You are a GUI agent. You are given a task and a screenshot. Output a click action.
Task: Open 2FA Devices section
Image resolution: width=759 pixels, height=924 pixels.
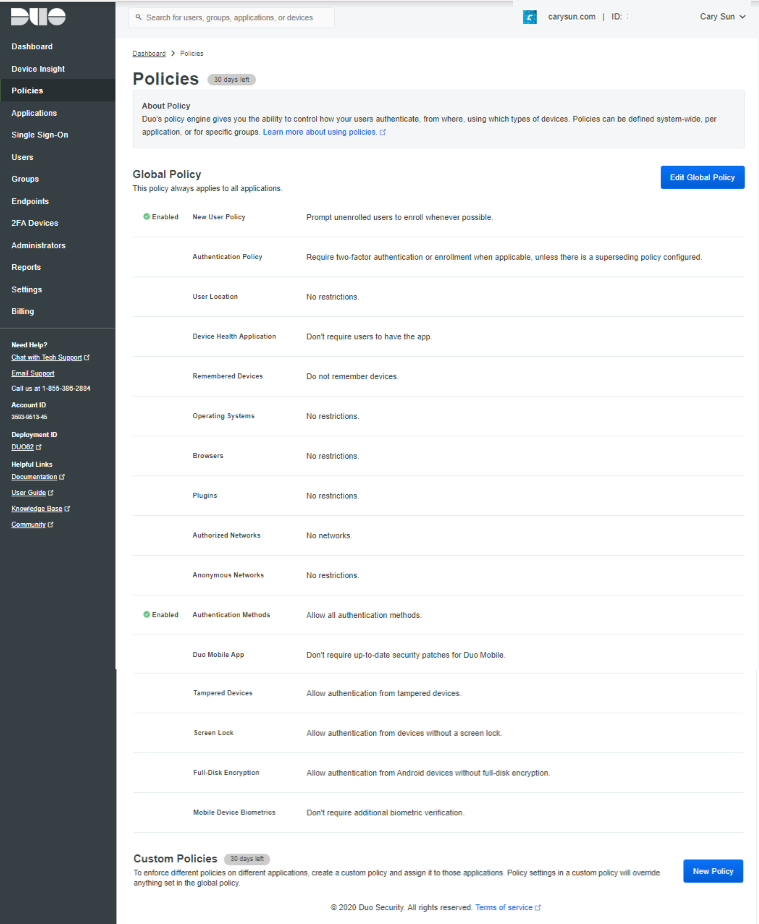click(x=35, y=223)
